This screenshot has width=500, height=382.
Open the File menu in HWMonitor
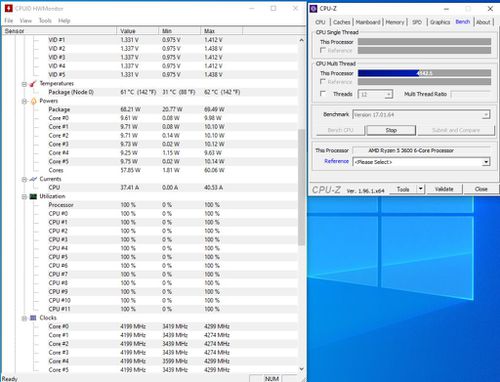pos(9,21)
